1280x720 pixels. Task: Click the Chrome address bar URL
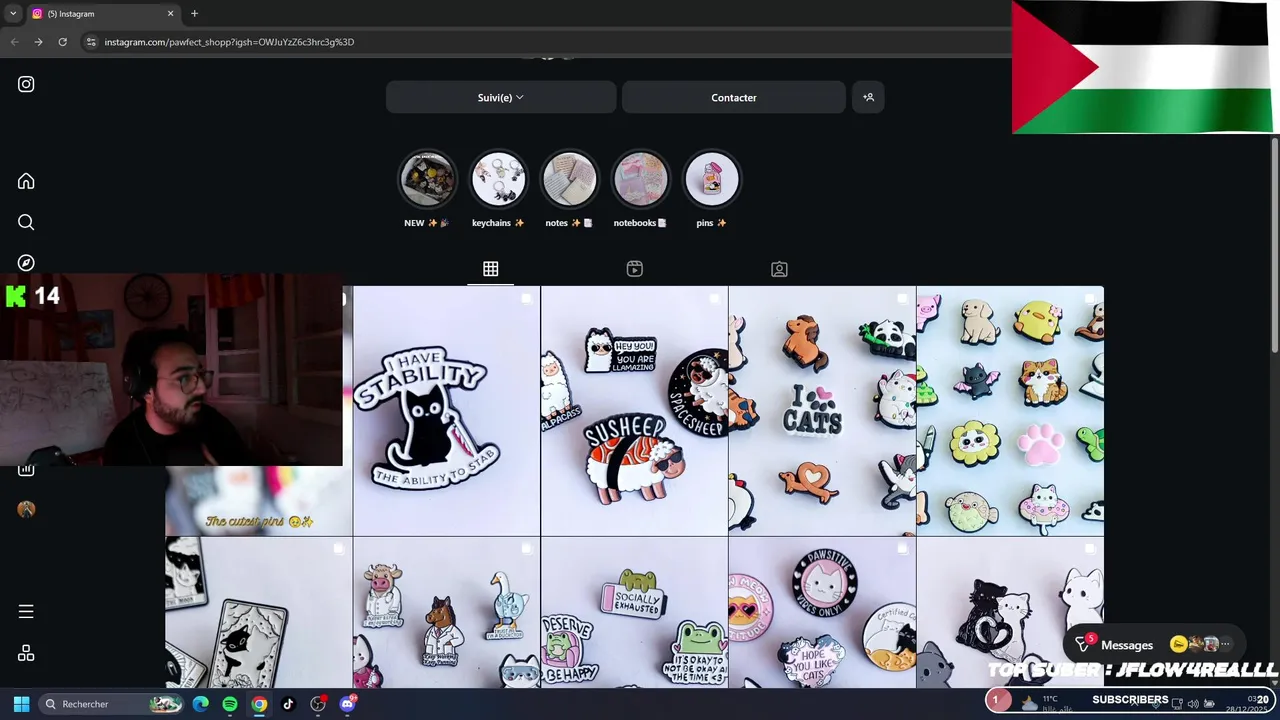(x=229, y=42)
